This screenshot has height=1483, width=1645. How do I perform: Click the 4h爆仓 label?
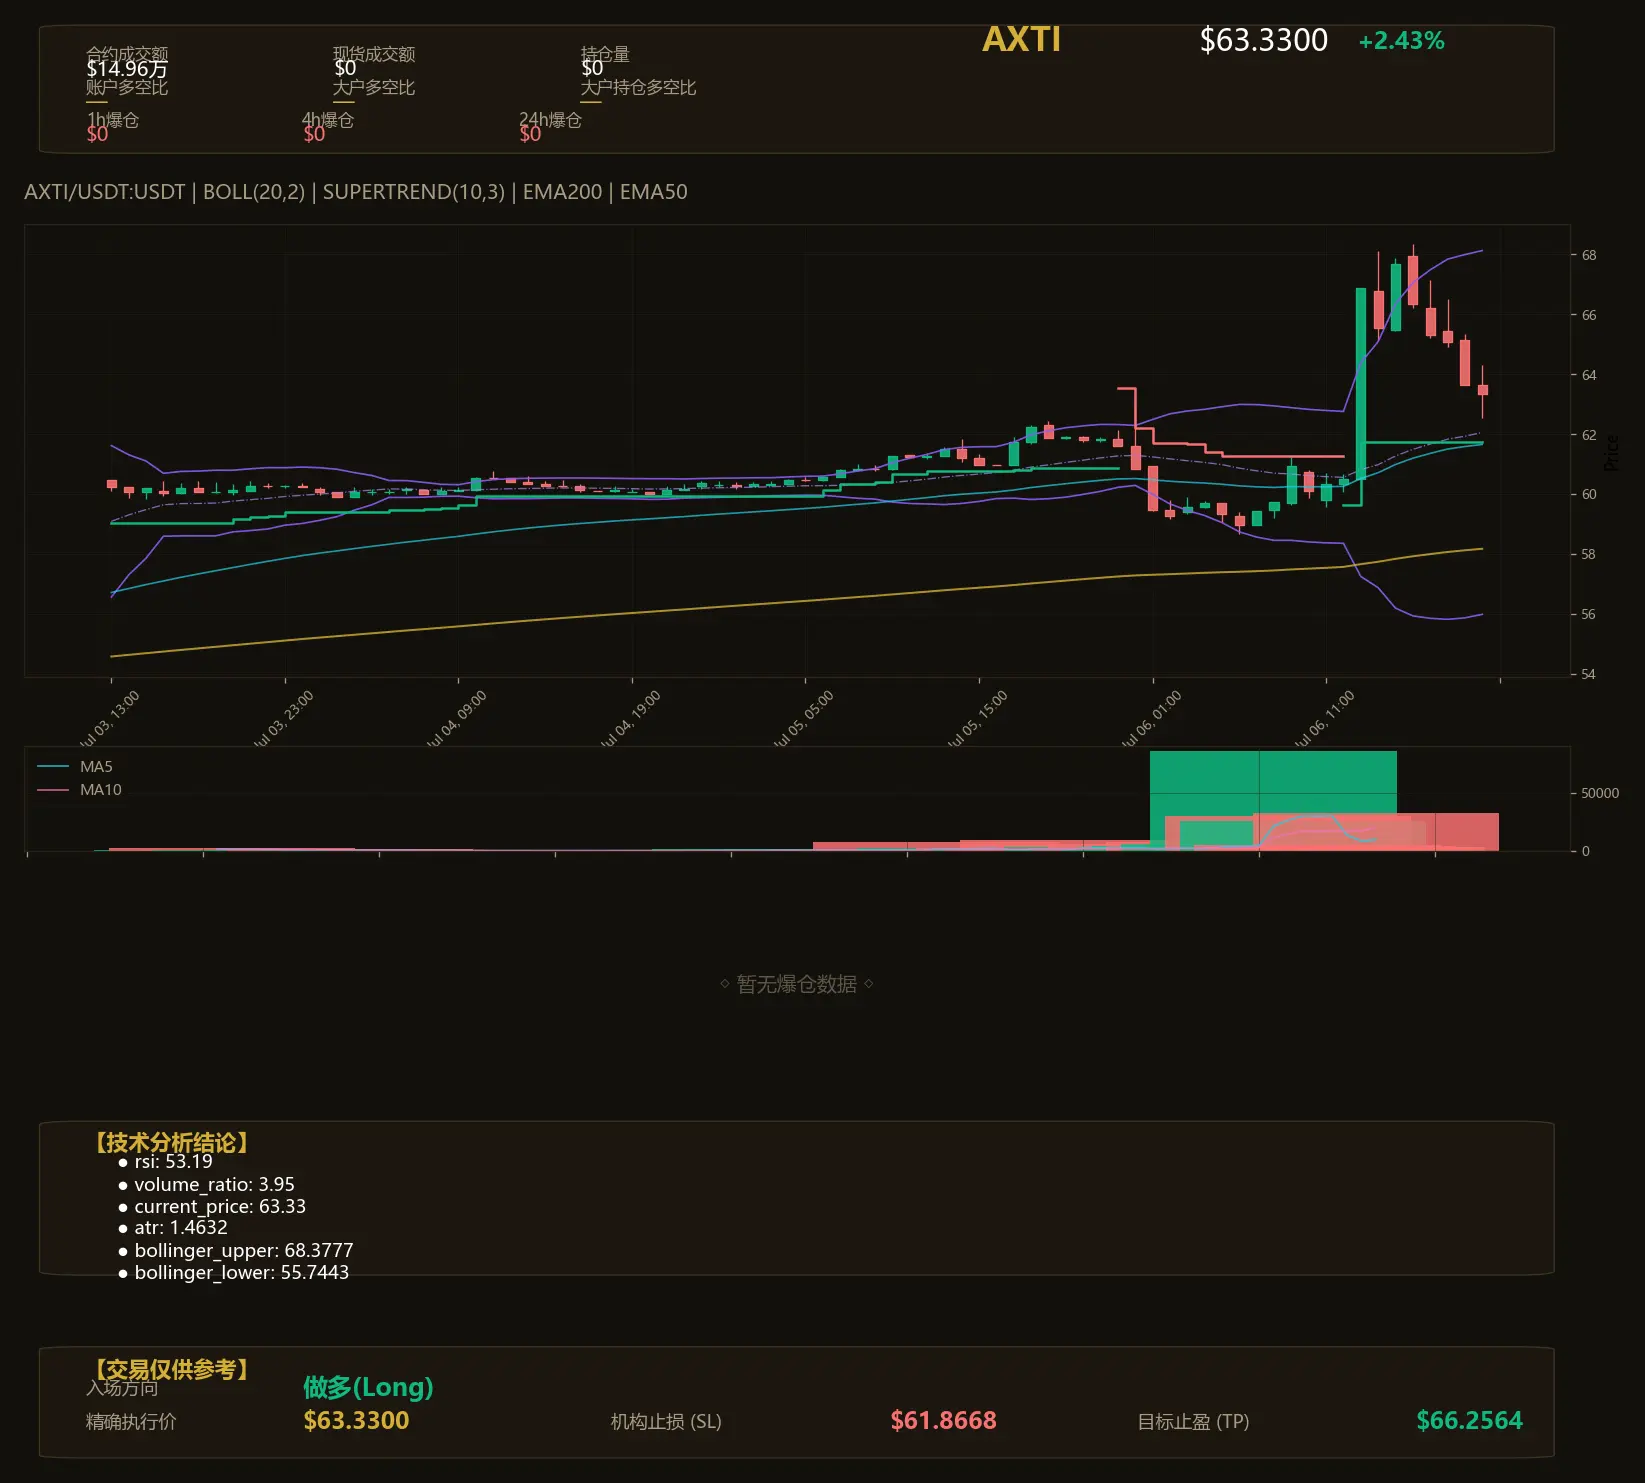point(328,120)
